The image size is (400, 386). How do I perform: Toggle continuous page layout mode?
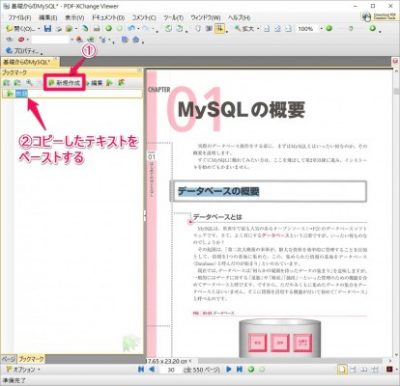(x=353, y=369)
